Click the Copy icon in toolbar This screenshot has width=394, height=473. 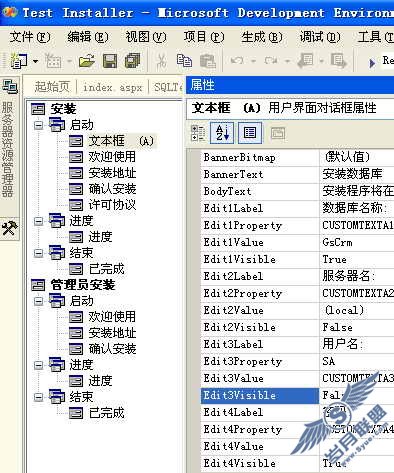tap(184, 61)
